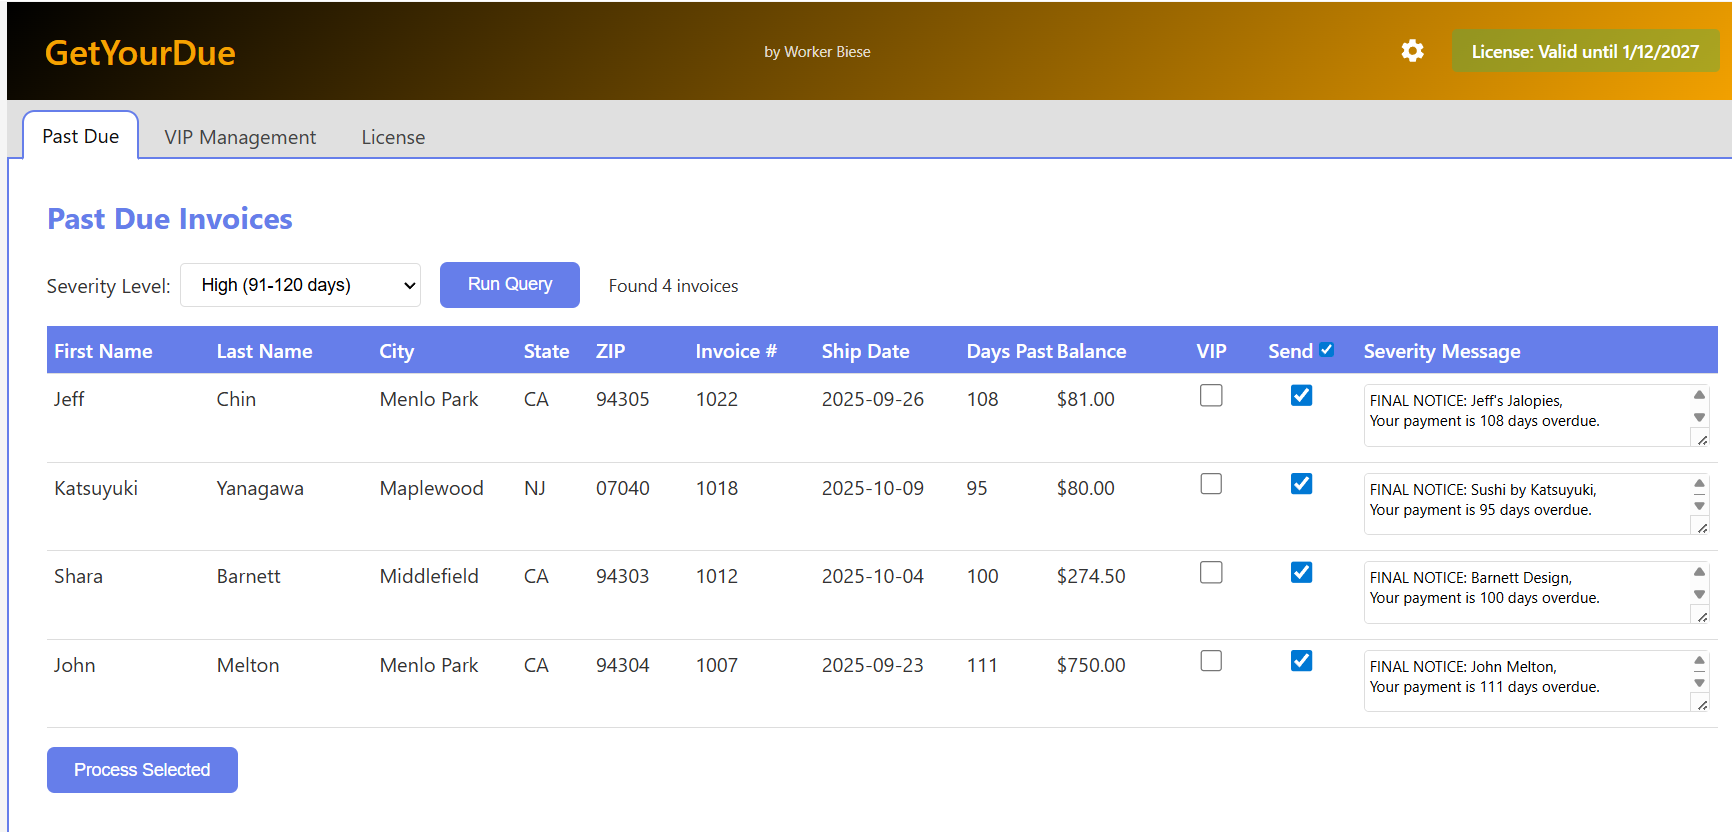The height and width of the screenshot is (832, 1732).
Task: Uncheck Send for Shara Barnett
Action: 1301,572
